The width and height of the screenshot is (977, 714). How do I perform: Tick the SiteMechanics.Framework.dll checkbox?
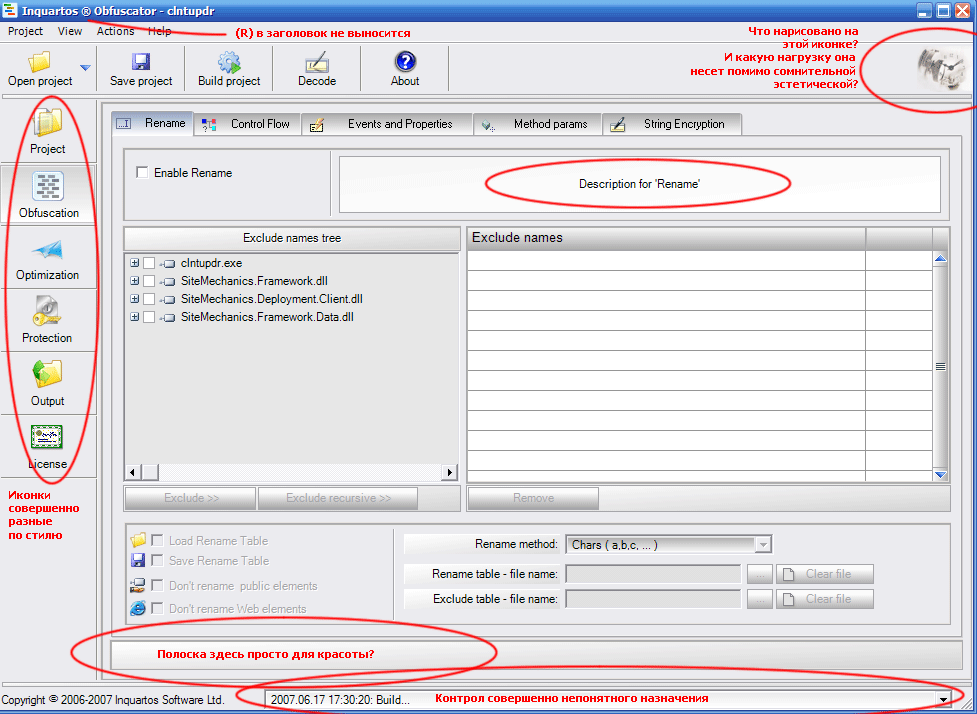tap(149, 281)
